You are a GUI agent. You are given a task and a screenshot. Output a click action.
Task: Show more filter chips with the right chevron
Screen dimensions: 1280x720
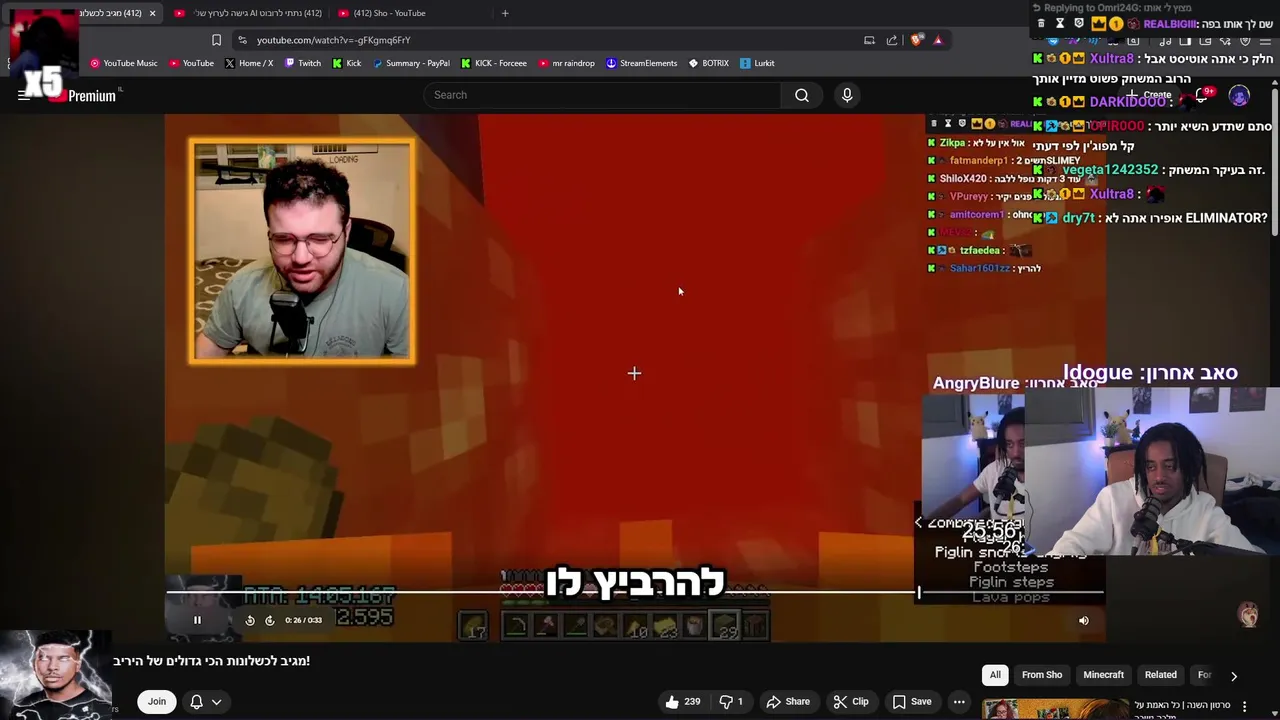tap(1233, 676)
